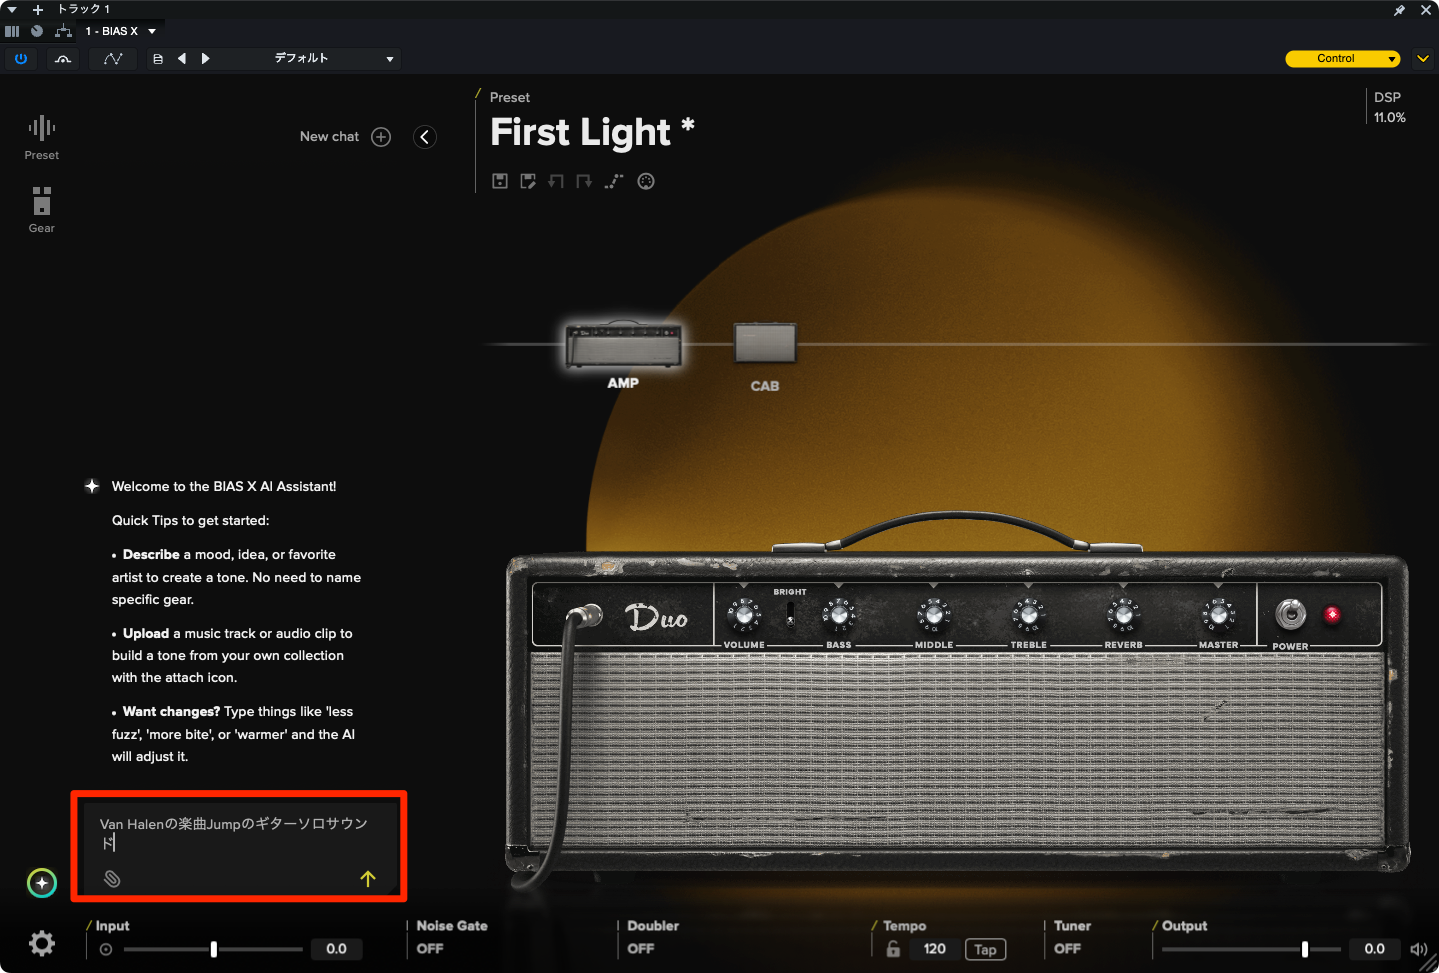Click the attach file paperclip icon

112,879
